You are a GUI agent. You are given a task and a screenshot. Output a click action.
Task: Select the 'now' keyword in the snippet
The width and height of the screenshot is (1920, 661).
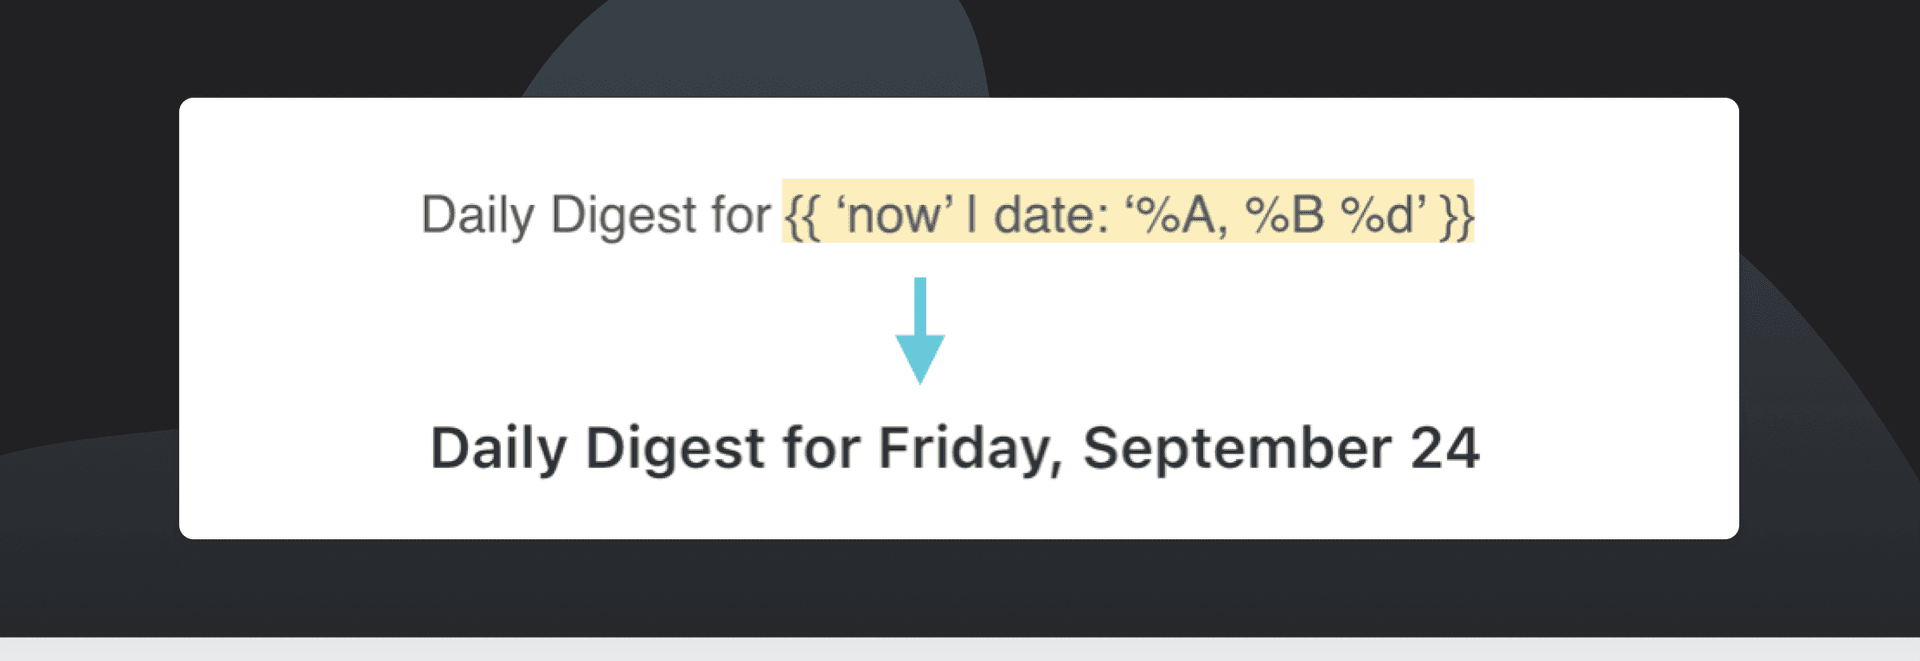[x=894, y=215]
